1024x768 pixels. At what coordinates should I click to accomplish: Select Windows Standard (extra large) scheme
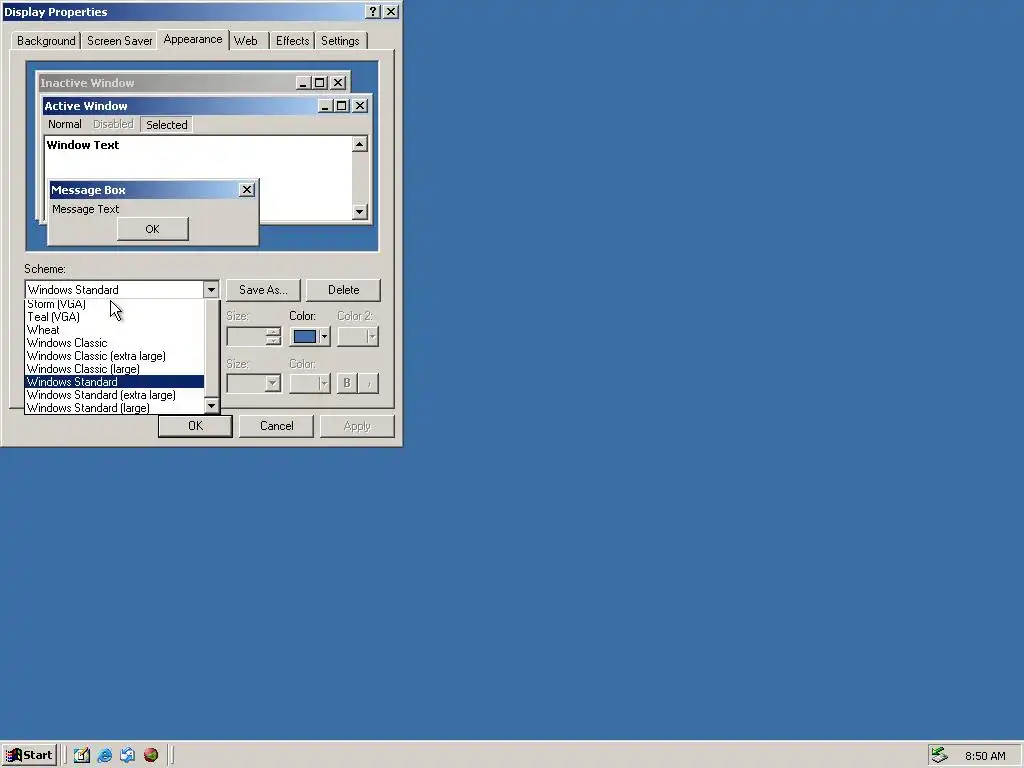[x=114, y=395]
